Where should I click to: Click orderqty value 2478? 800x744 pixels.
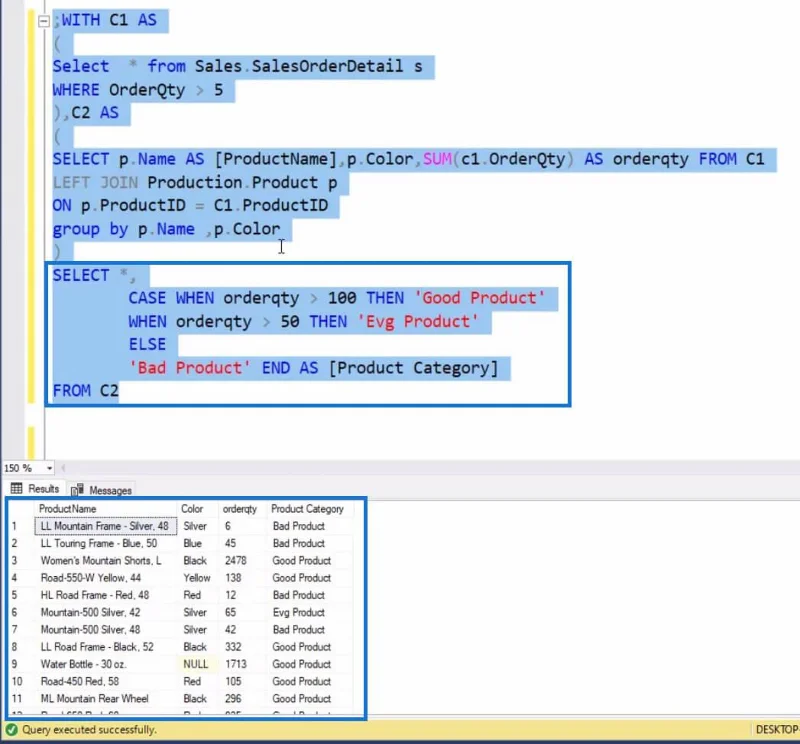(243, 561)
